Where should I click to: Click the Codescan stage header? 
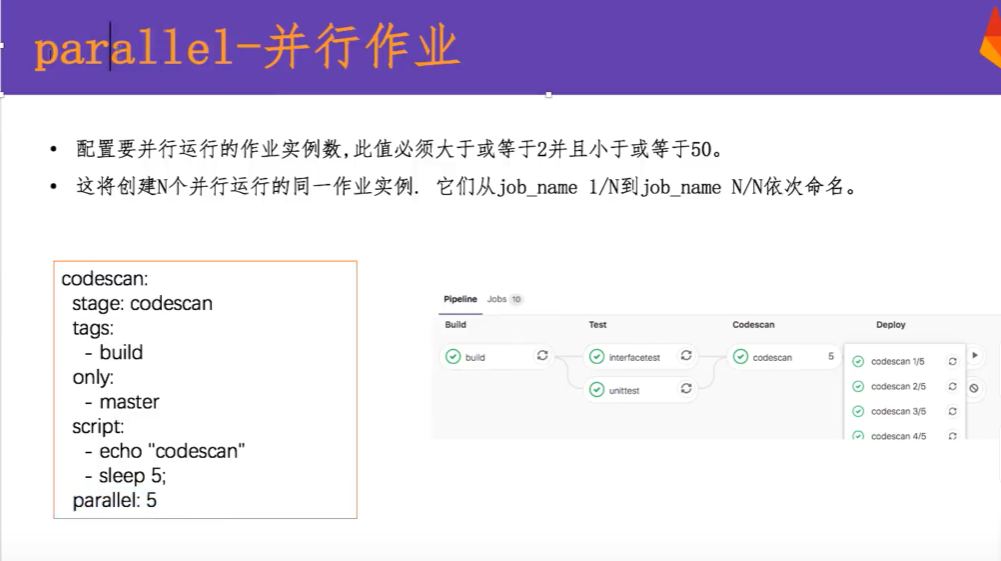pyautogui.click(x=753, y=324)
